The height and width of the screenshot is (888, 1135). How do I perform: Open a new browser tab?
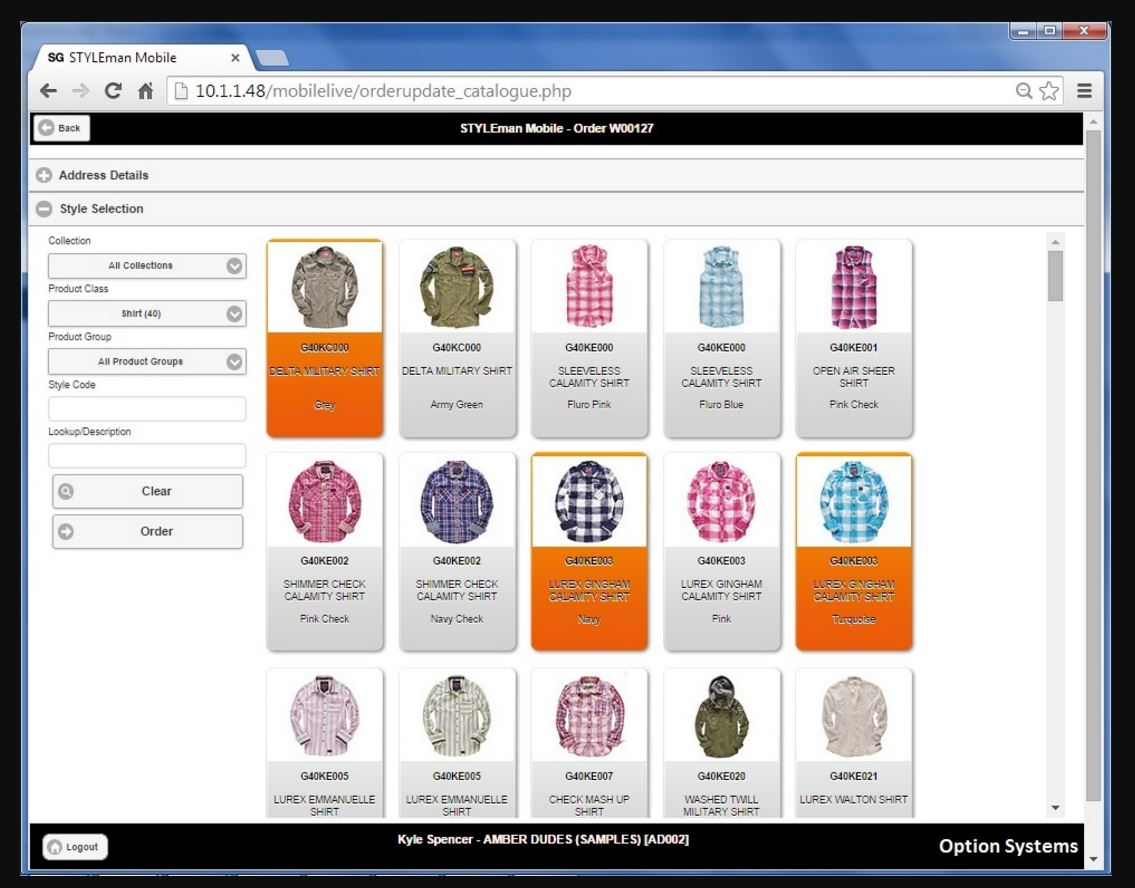click(x=272, y=58)
